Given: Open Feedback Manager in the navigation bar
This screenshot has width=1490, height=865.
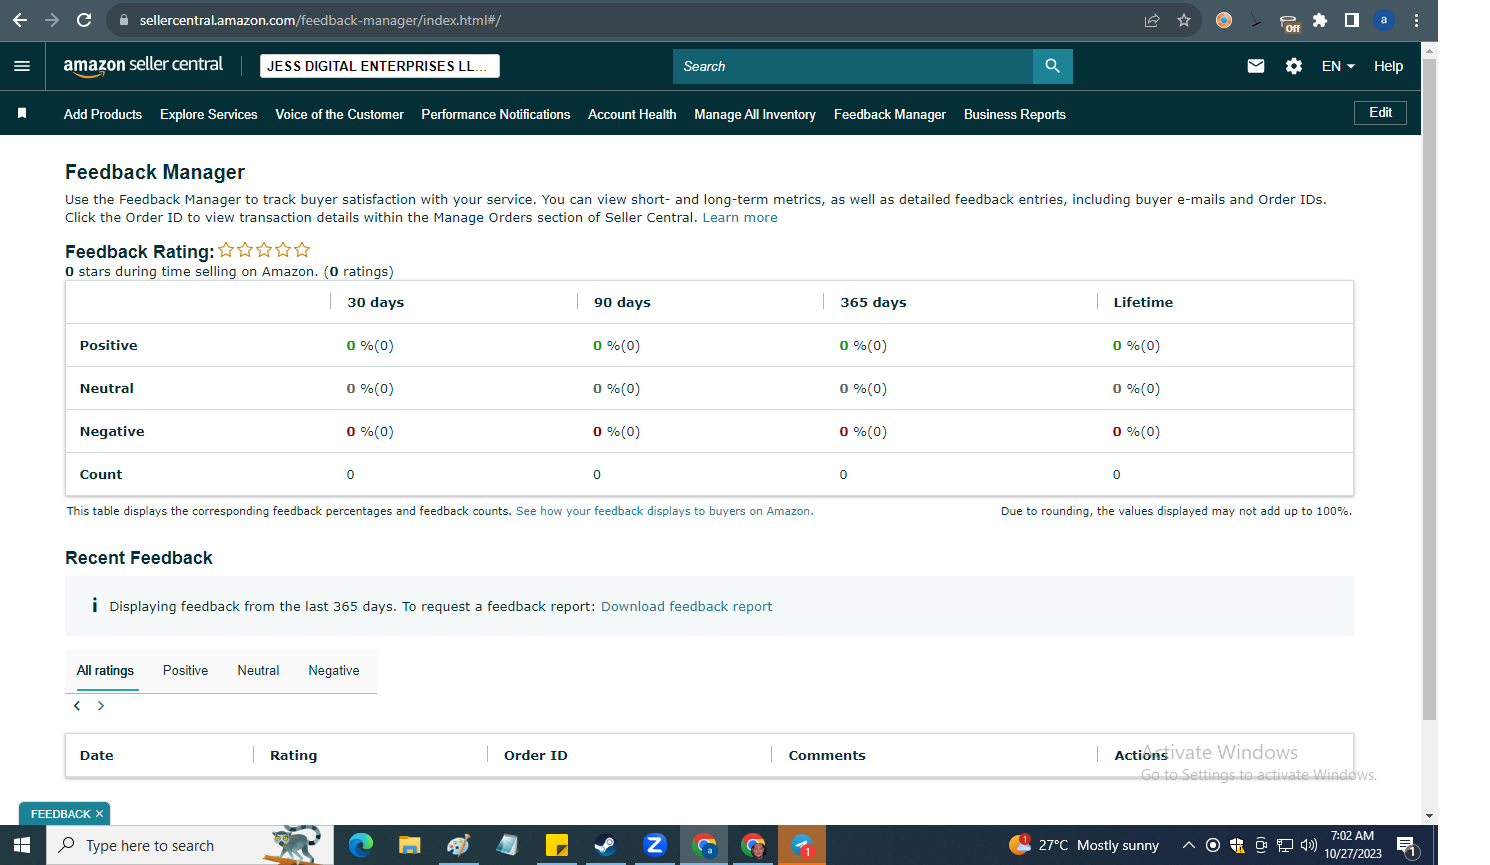Looking at the screenshot, I should pyautogui.click(x=890, y=115).
